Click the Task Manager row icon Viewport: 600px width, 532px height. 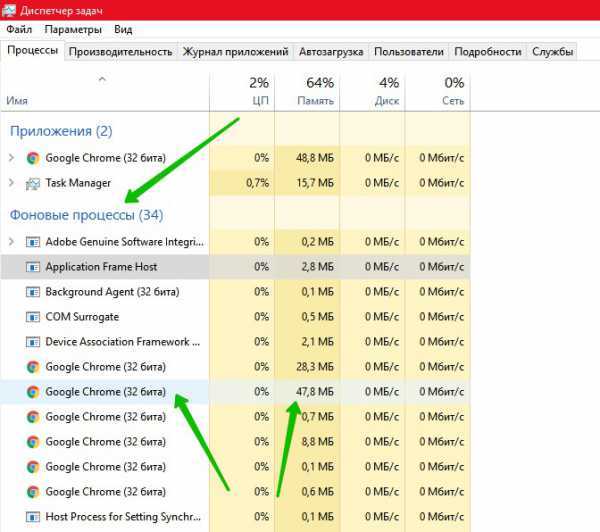coord(33,183)
